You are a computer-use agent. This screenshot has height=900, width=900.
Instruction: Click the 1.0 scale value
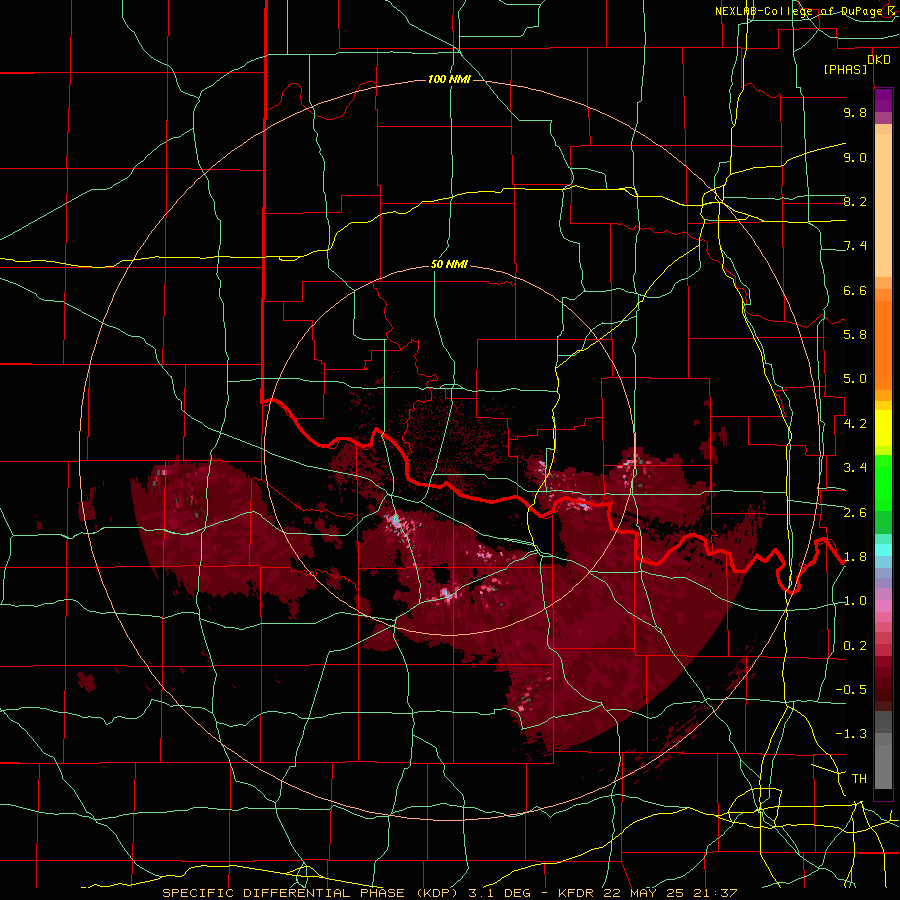click(x=855, y=601)
